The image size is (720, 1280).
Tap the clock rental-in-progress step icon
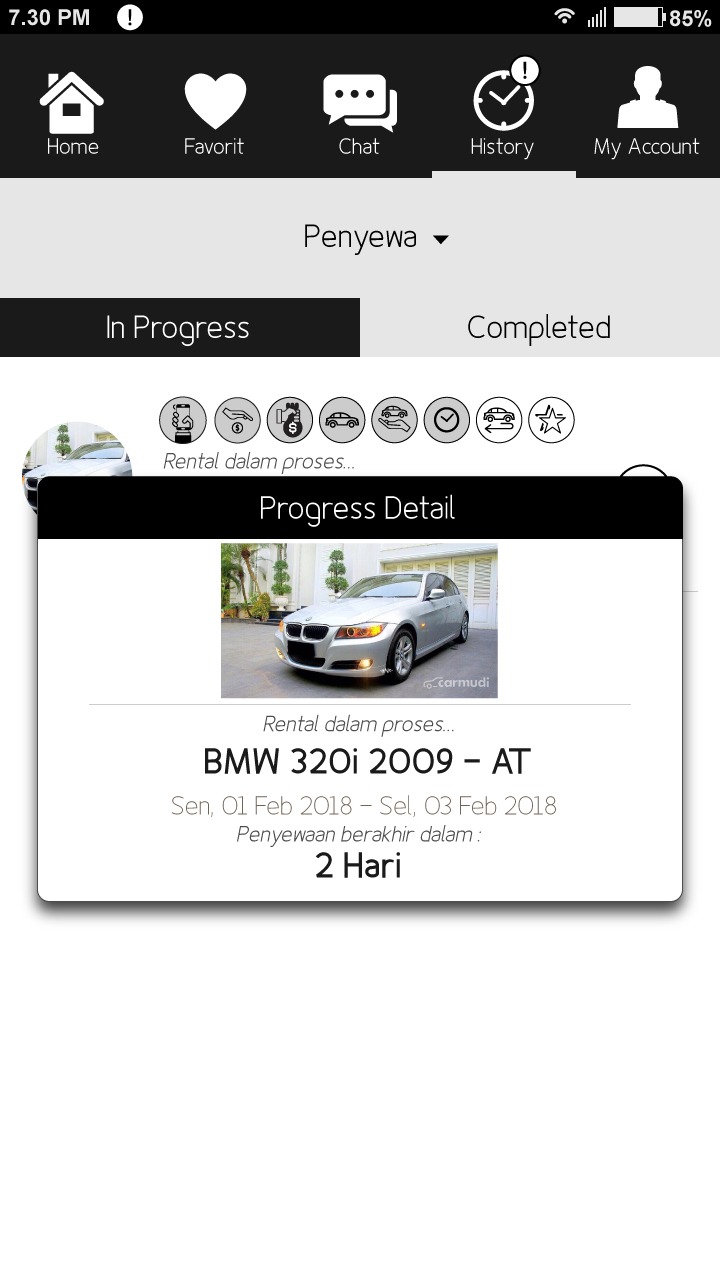click(x=447, y=420)
